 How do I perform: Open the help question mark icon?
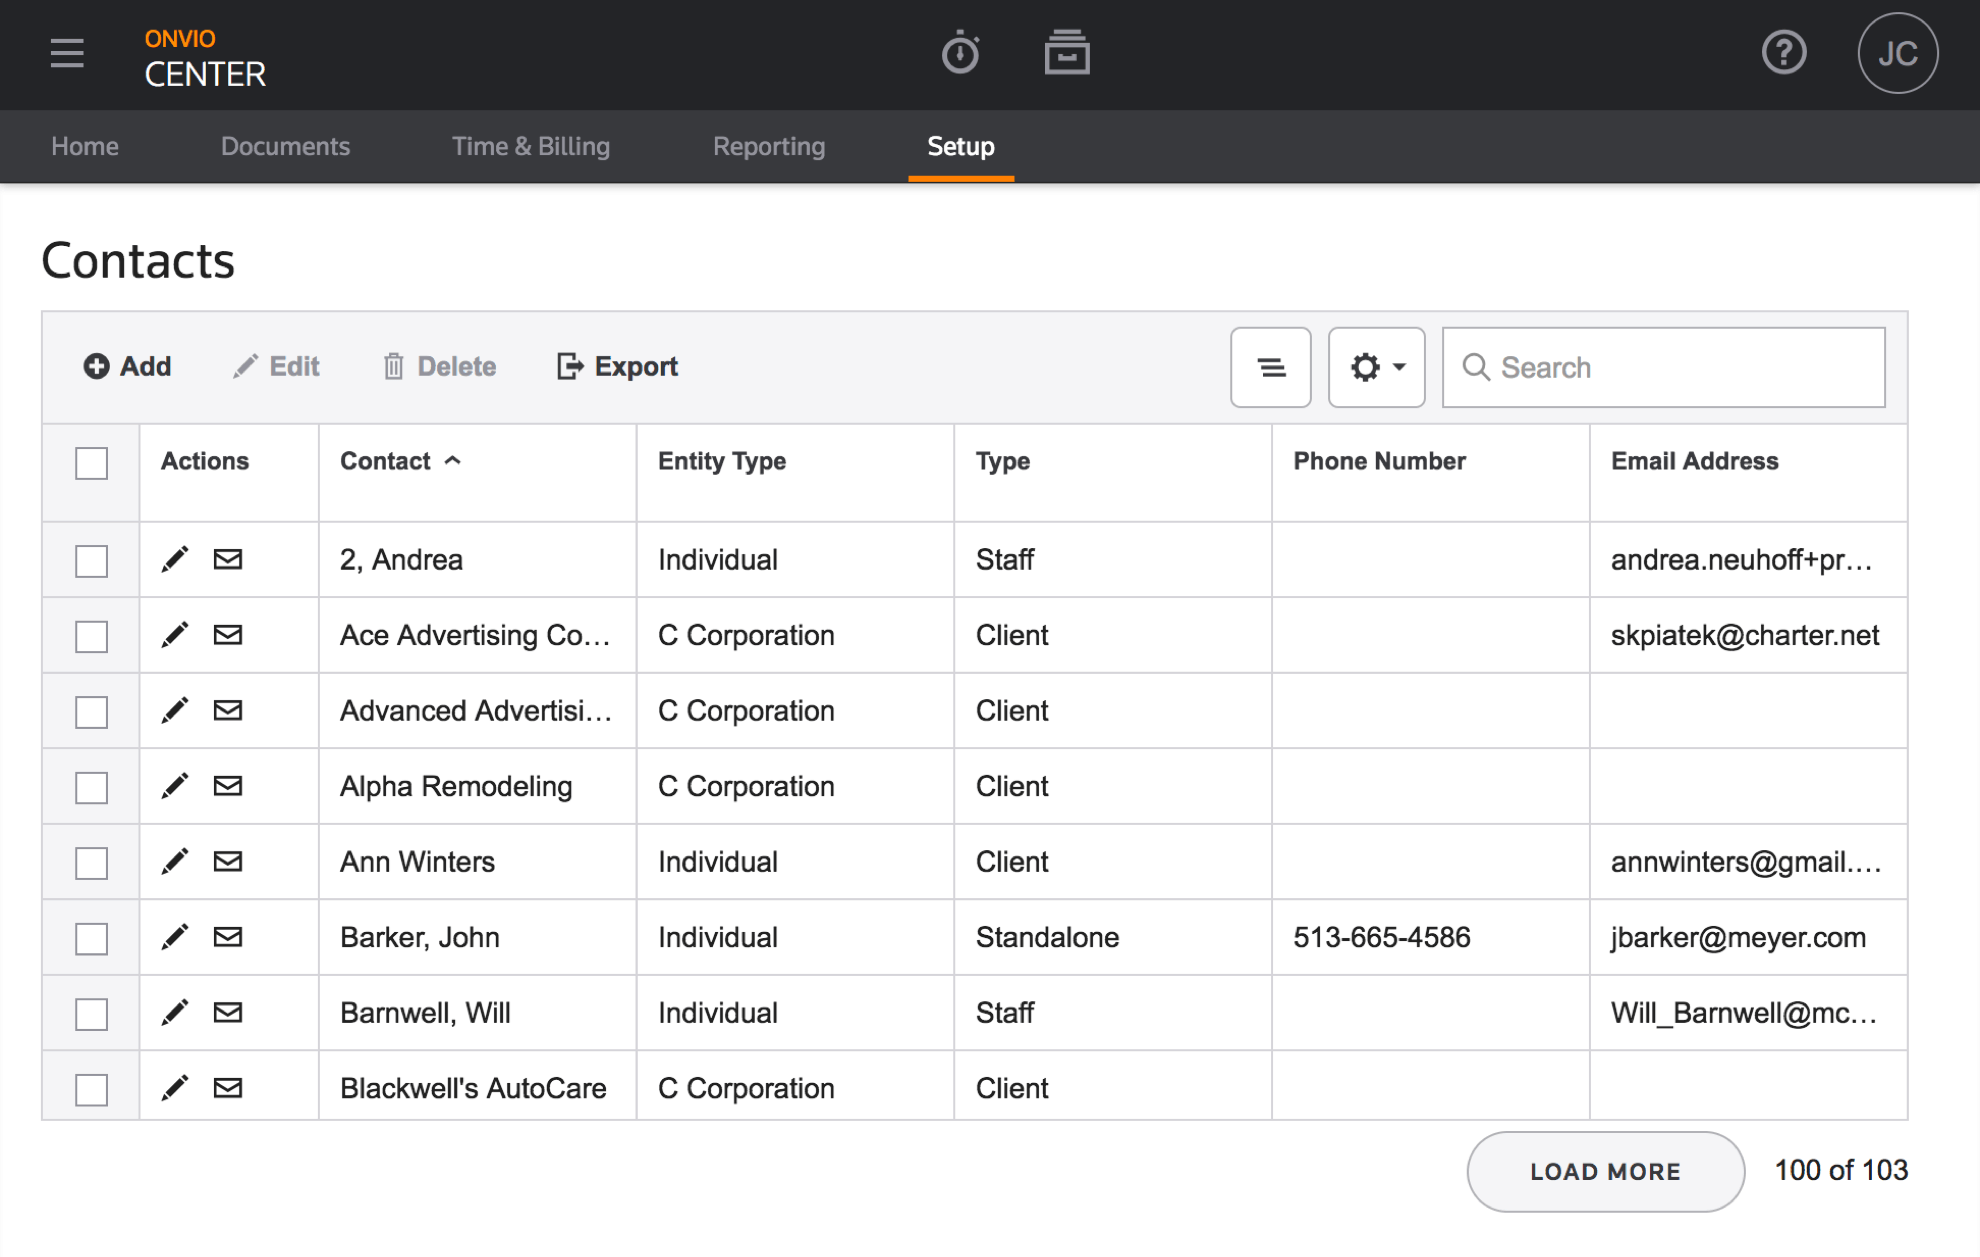[1783, 52]
